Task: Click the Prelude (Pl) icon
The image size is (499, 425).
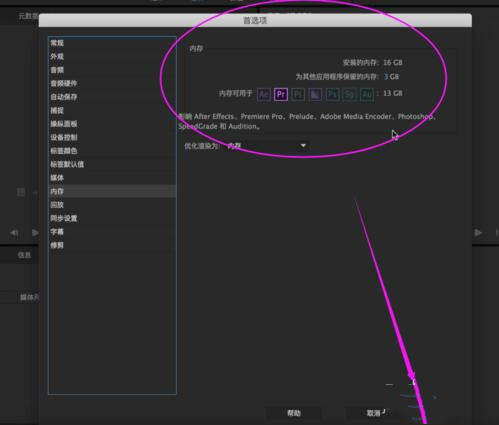Action: 298,94
